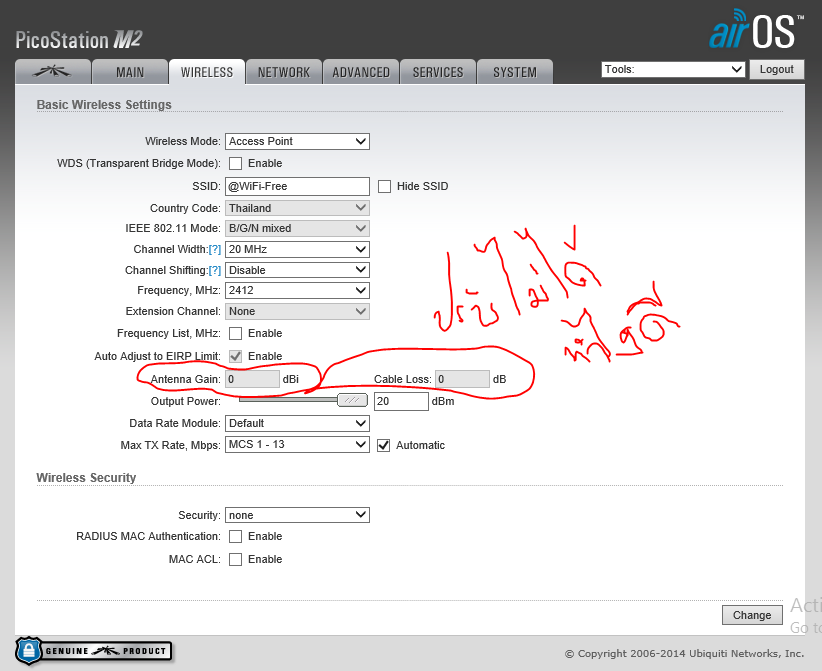Click the Logout button
Screen dimensions: 822x671
776,69
